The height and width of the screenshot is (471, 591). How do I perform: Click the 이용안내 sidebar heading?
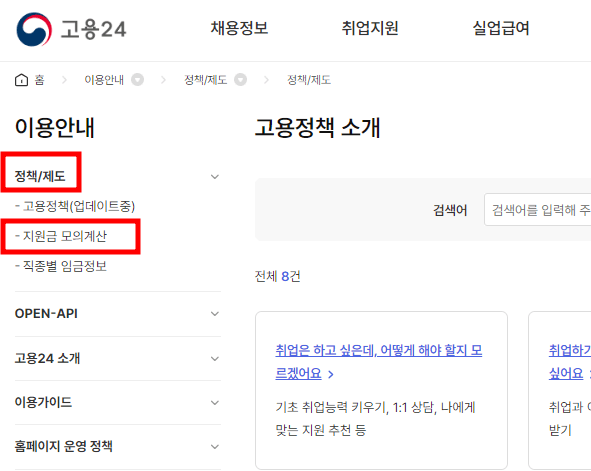pos(55,127)
